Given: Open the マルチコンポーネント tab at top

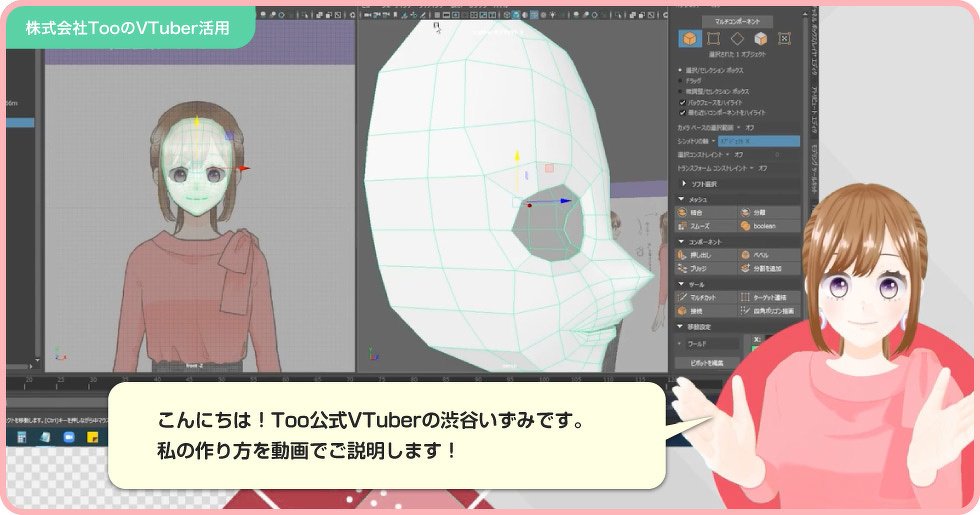Looking at the screenshot, I should click(738, 21).
